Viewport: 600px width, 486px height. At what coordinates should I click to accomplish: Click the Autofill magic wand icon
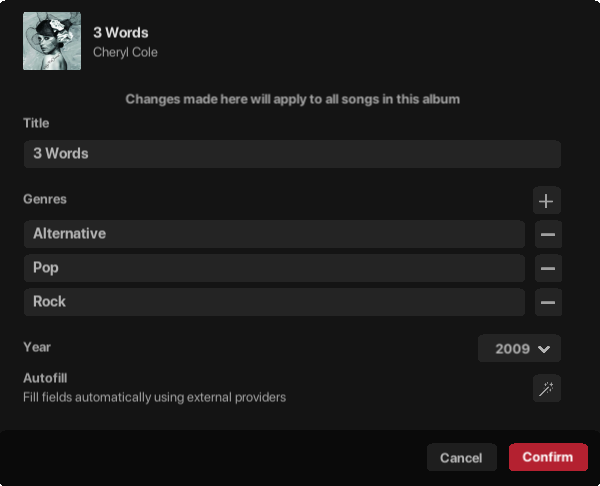click(546, 389)
